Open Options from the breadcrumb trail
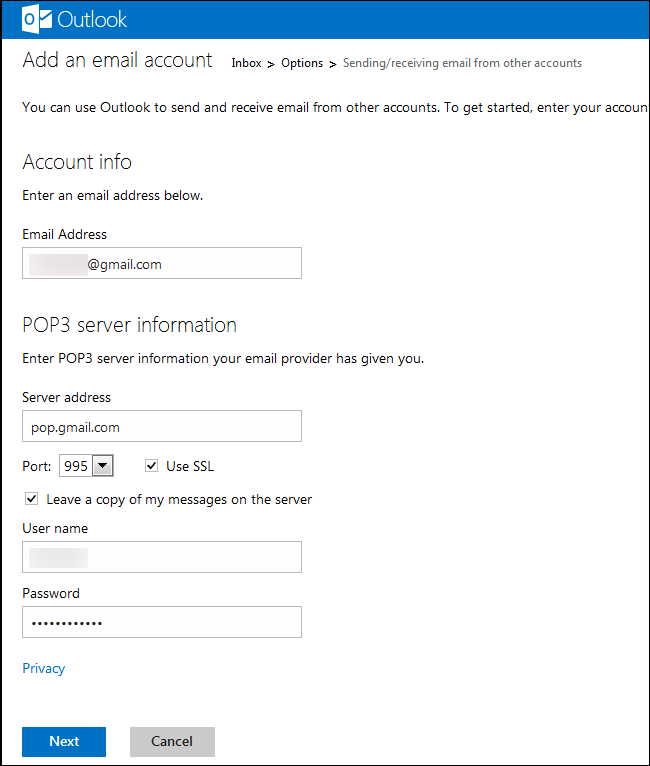Image resolution: width=650 pixels, height=766 pixels. [302, 63]
